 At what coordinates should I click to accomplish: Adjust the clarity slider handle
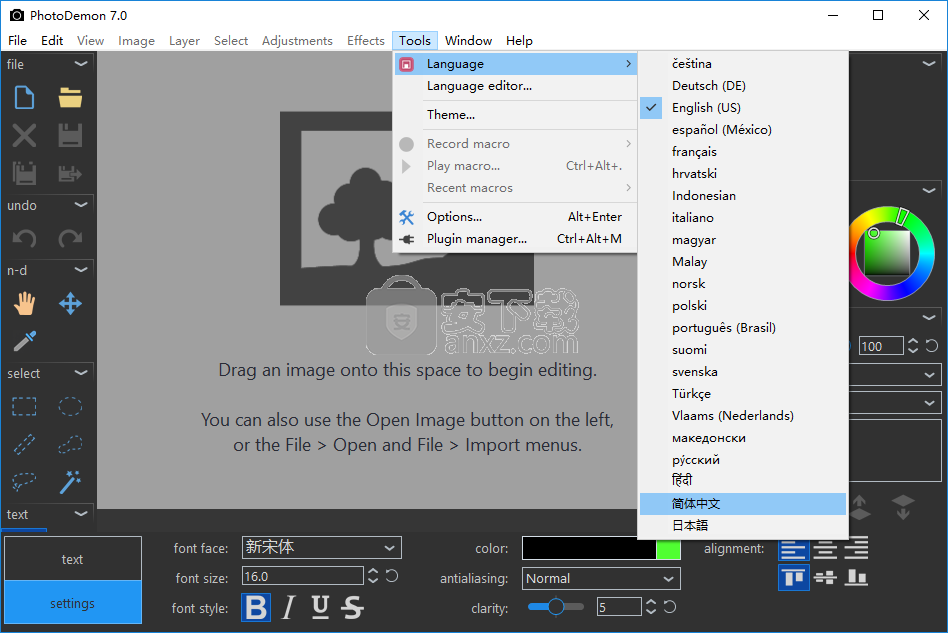[556, 606]
